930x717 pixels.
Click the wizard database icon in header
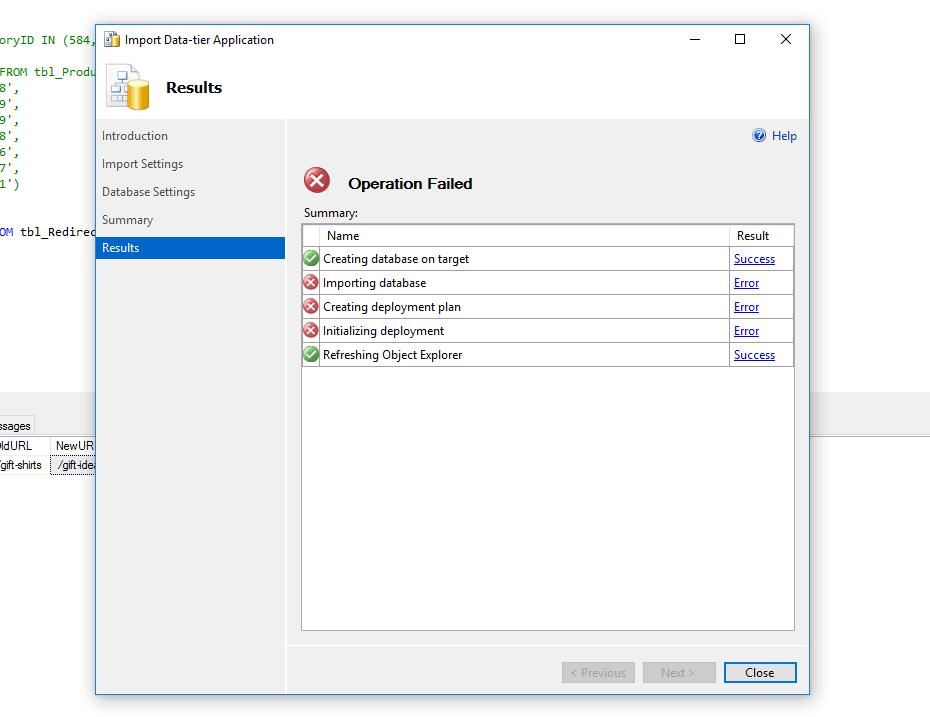tap(129, 88)
